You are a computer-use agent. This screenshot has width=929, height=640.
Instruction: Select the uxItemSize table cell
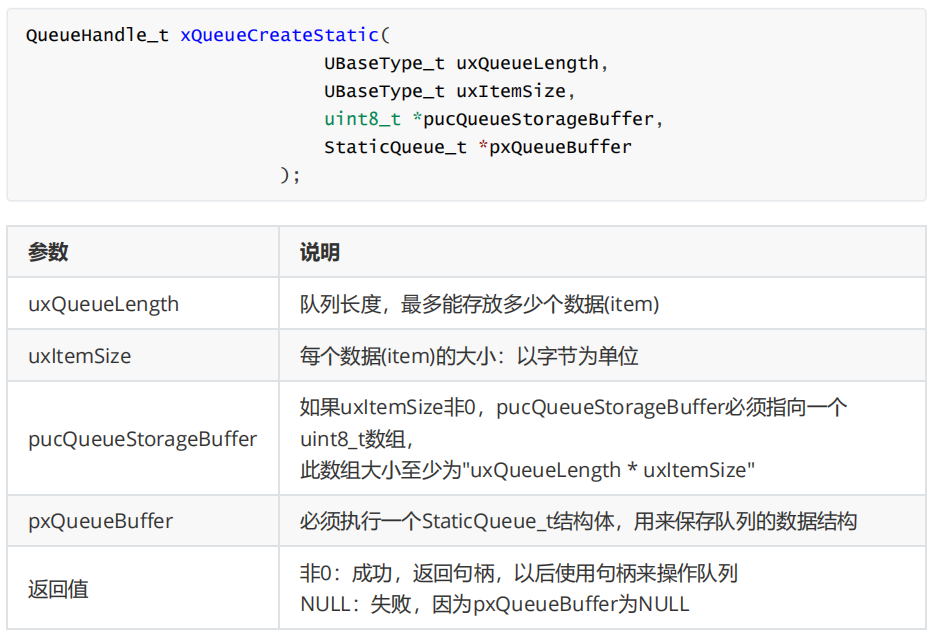pos(143,356)
